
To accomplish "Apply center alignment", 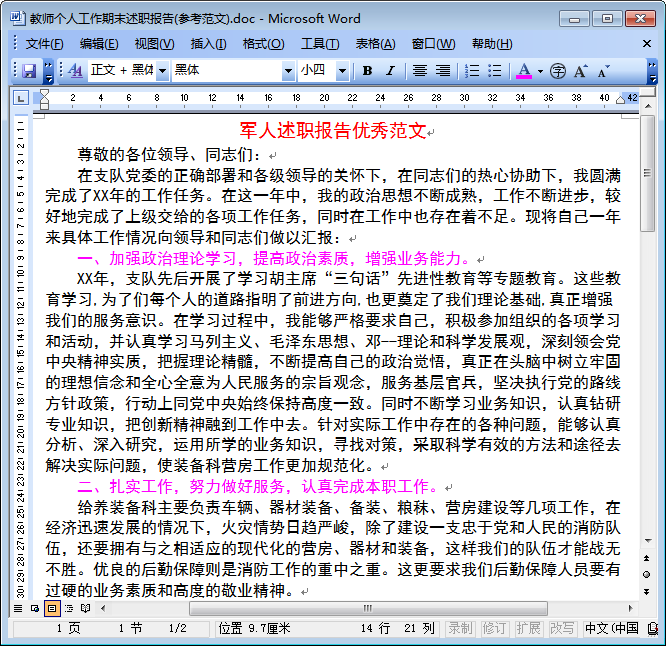I will (x=420, y=71).
